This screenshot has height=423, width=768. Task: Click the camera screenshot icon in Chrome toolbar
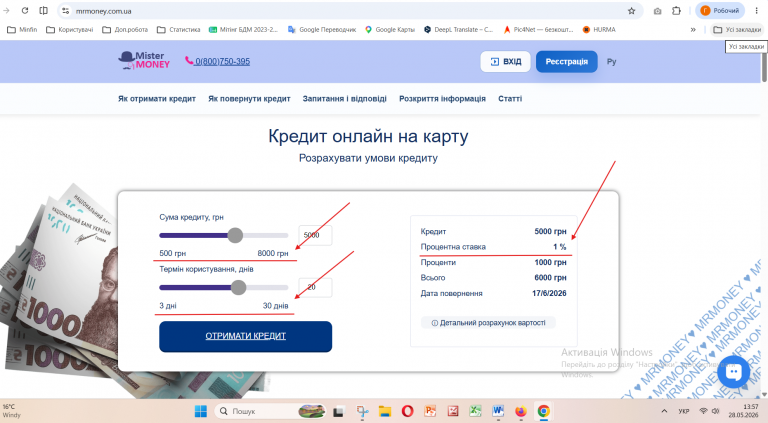pos(658,11)
